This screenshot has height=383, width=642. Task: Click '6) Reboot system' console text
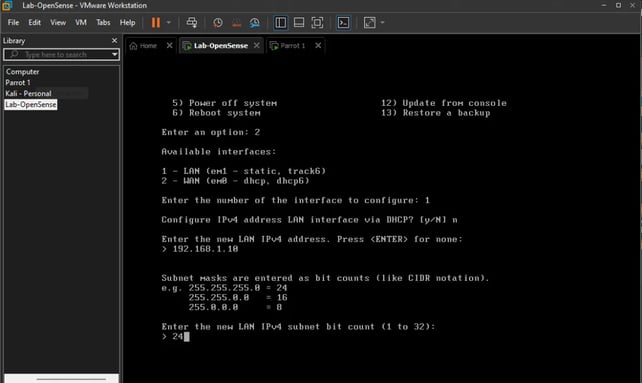[x=216, y=113]
